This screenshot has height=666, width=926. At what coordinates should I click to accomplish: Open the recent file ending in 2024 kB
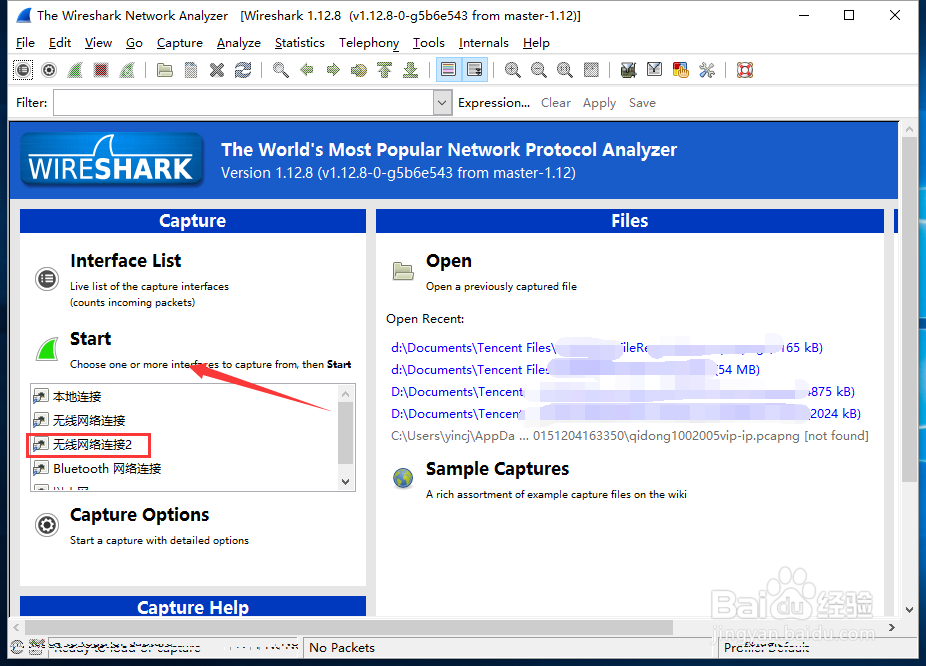tap(626, 413)
